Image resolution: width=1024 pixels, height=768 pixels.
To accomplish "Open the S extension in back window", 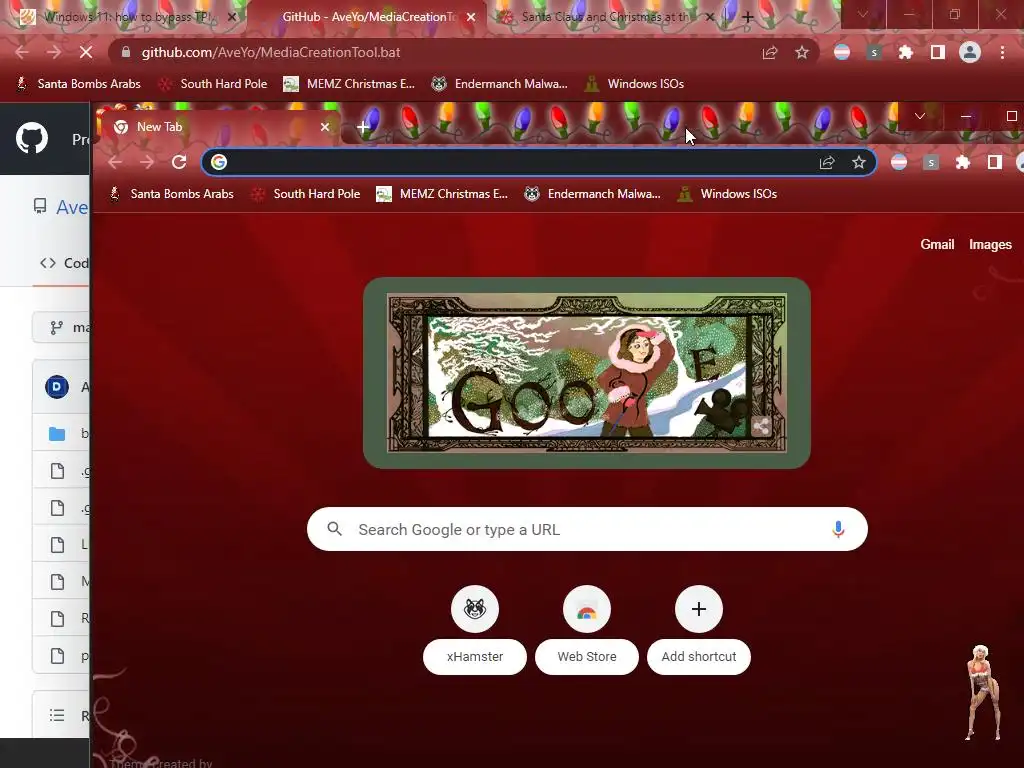I will [x=874, y=52].
